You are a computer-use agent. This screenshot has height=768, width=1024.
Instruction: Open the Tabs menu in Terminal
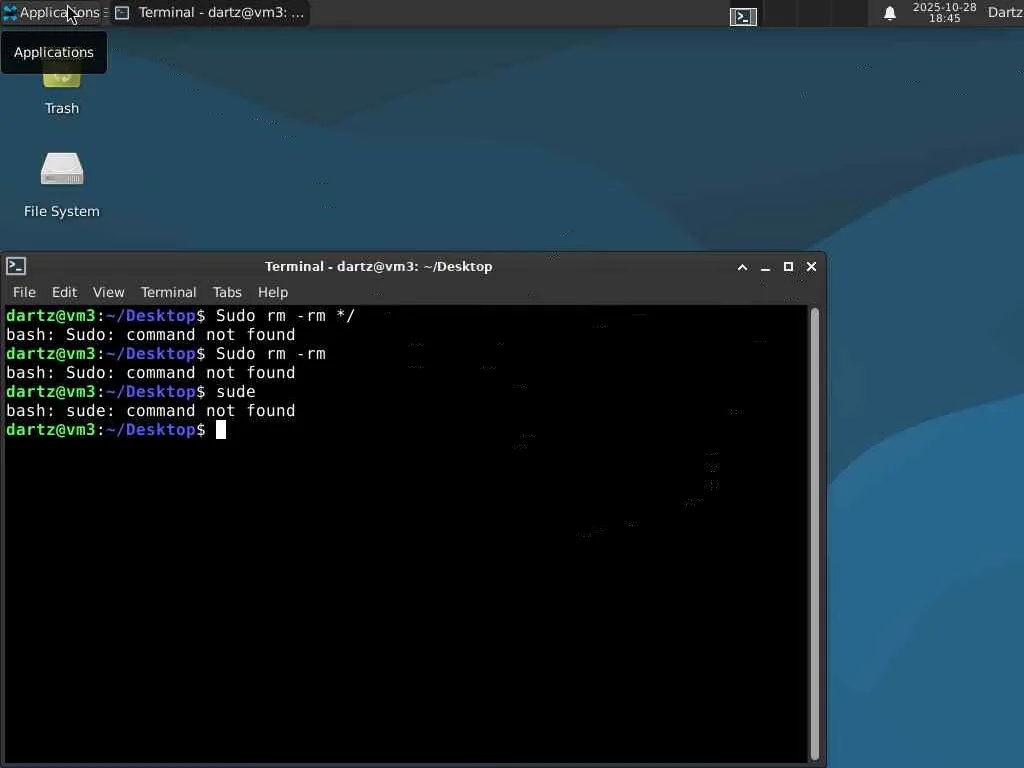click(227, 292)
